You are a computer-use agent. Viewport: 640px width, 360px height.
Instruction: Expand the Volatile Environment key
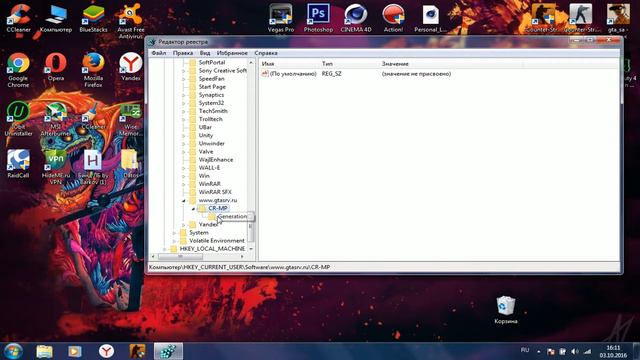pyautogui.click(x=174, y=241)
